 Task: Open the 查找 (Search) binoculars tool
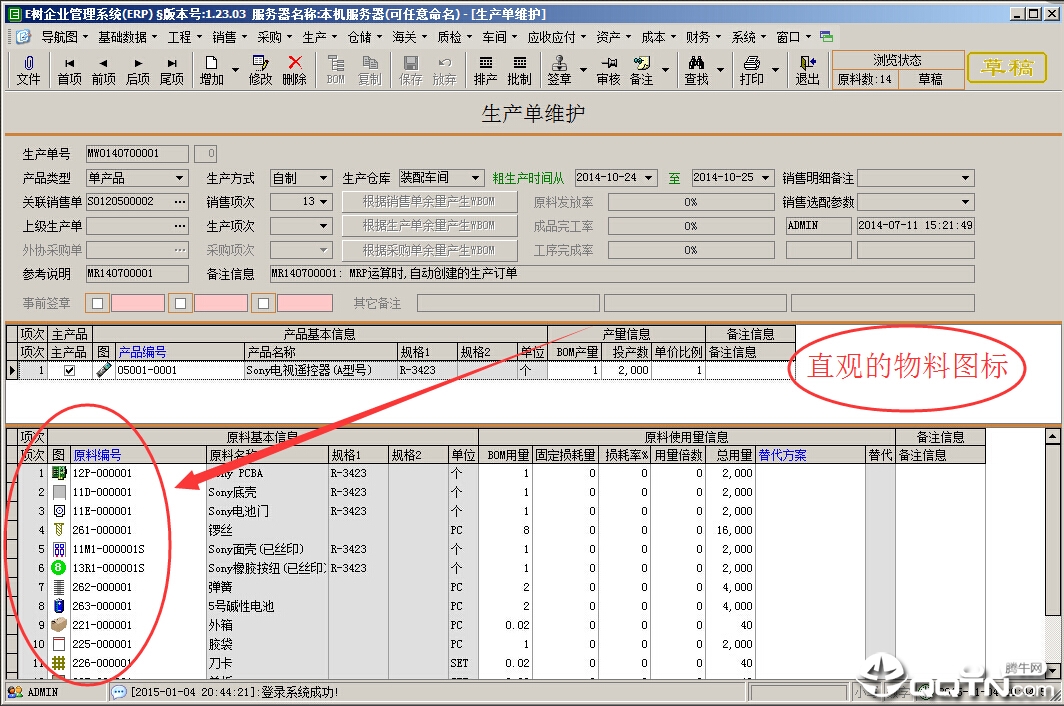696,70
